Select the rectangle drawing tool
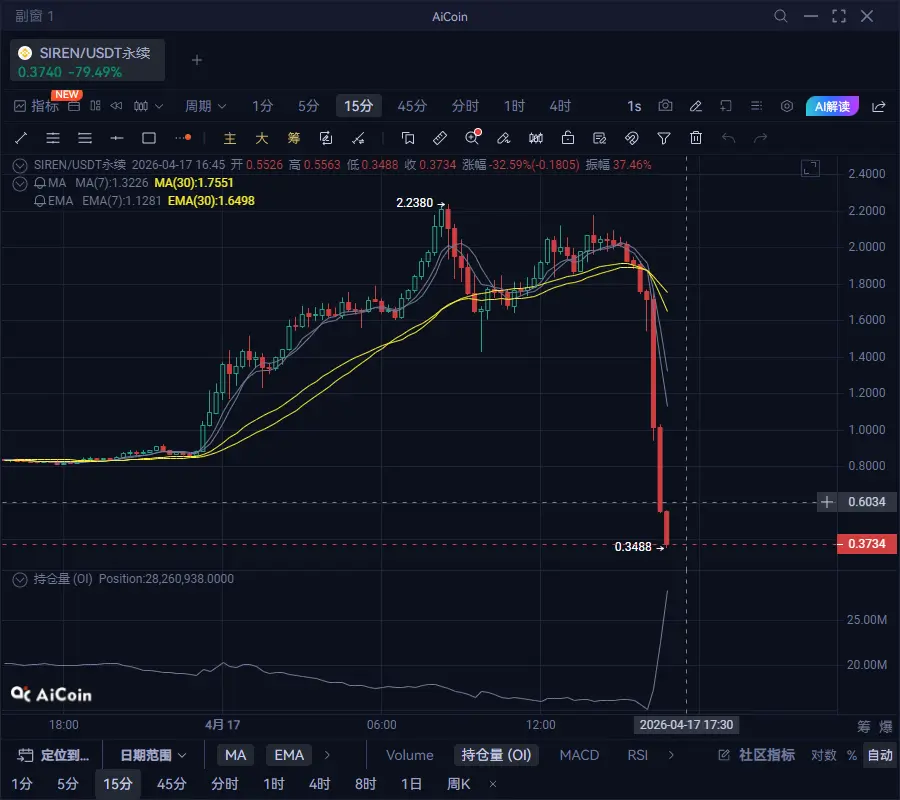 click(x=149, y=138)
